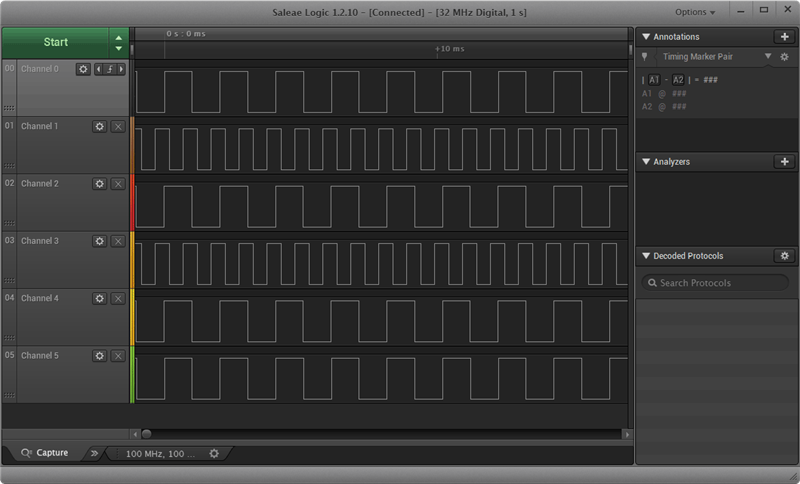Open Channel 2 settings gear
Viewport: 800px width, 484px height.
[x=99, y=184]
